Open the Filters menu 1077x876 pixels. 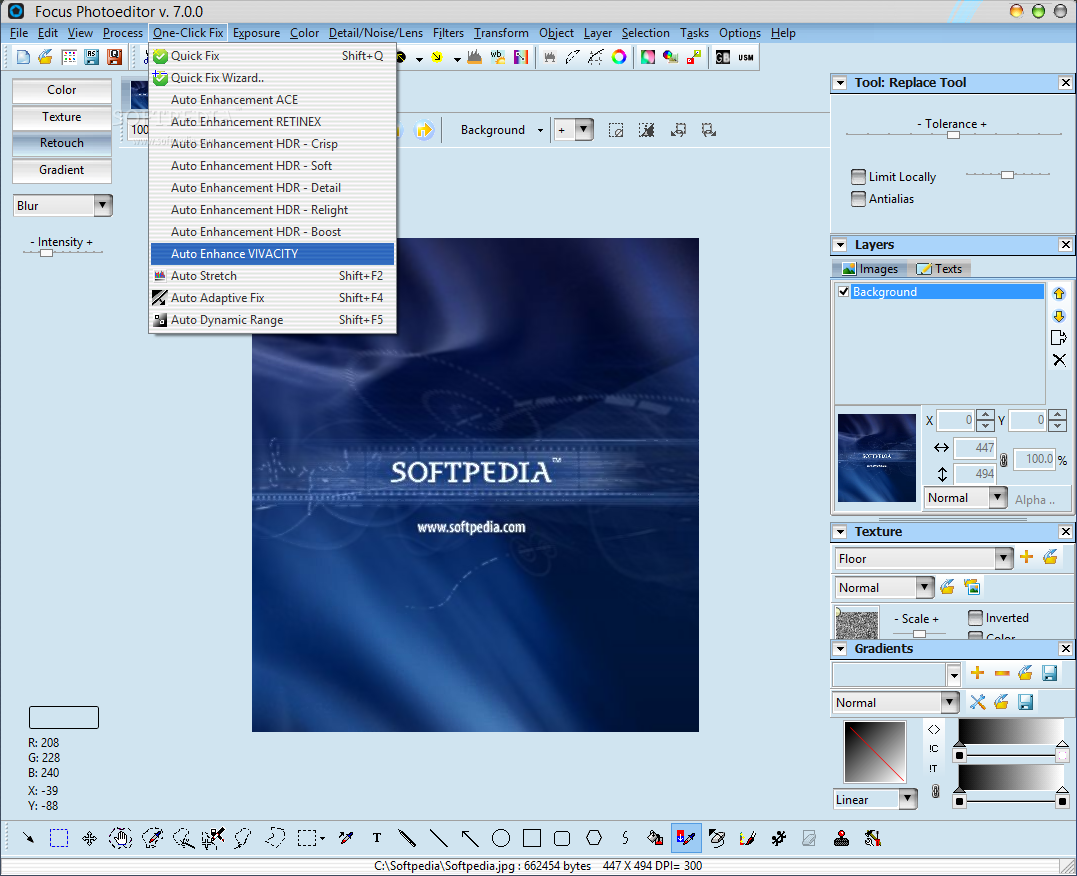click(448, 33)
